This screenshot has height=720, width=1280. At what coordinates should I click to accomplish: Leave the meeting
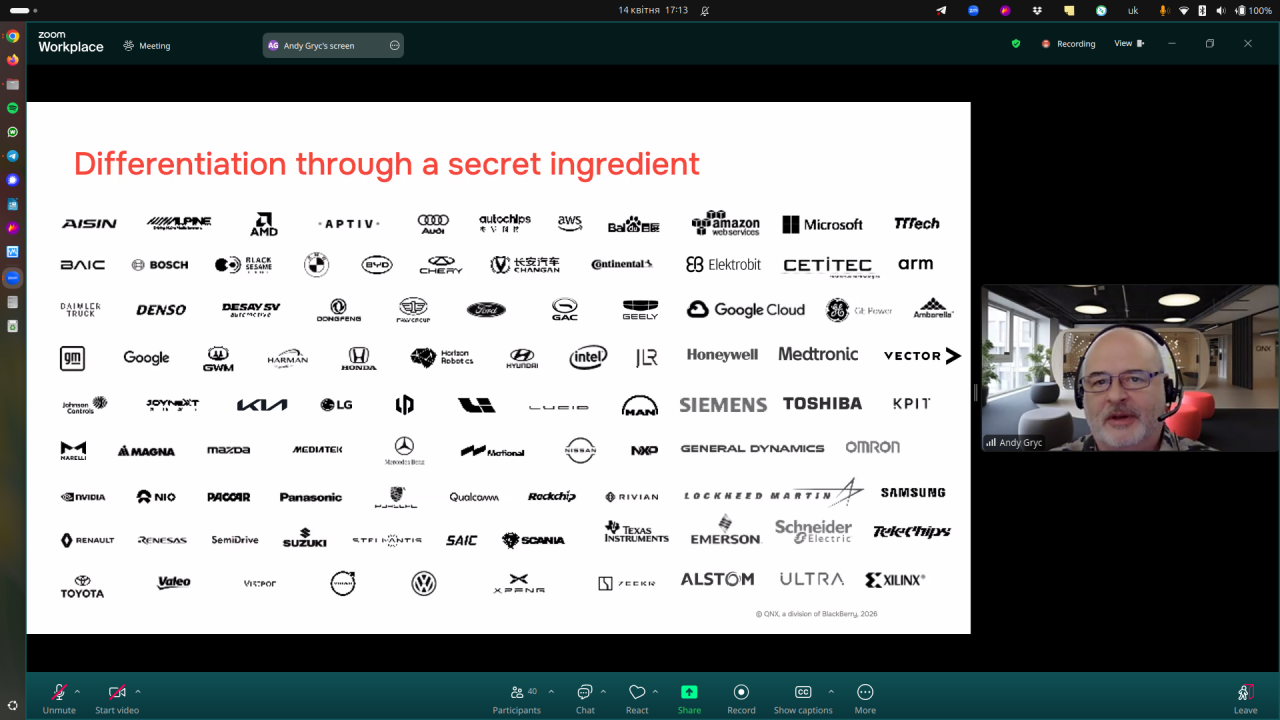(x=1245, y=693)
